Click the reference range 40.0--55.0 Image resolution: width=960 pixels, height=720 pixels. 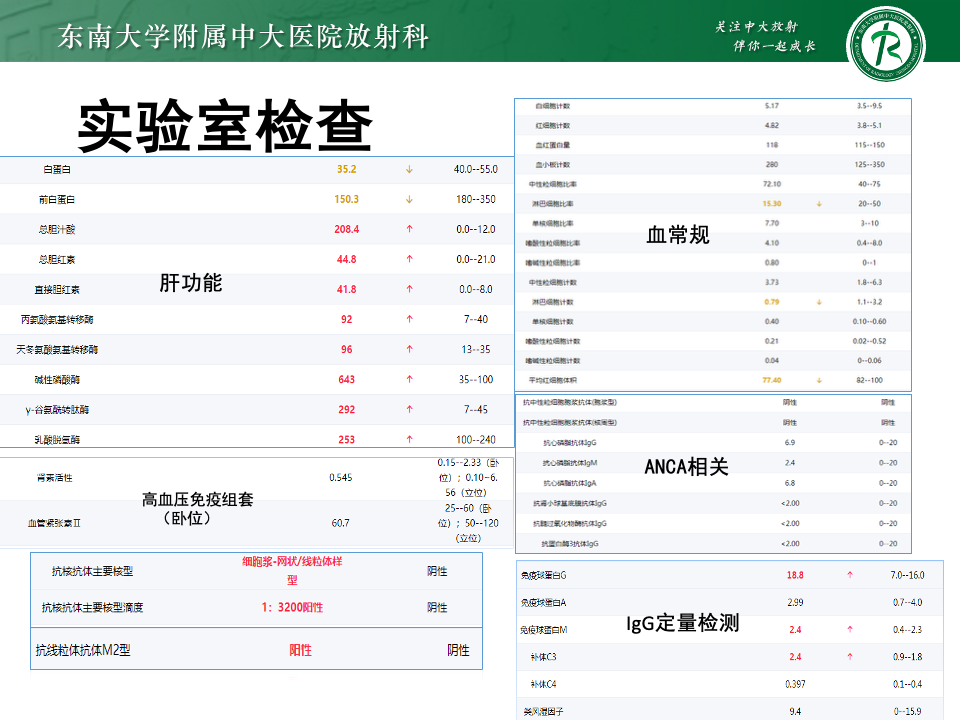(476, 170)
